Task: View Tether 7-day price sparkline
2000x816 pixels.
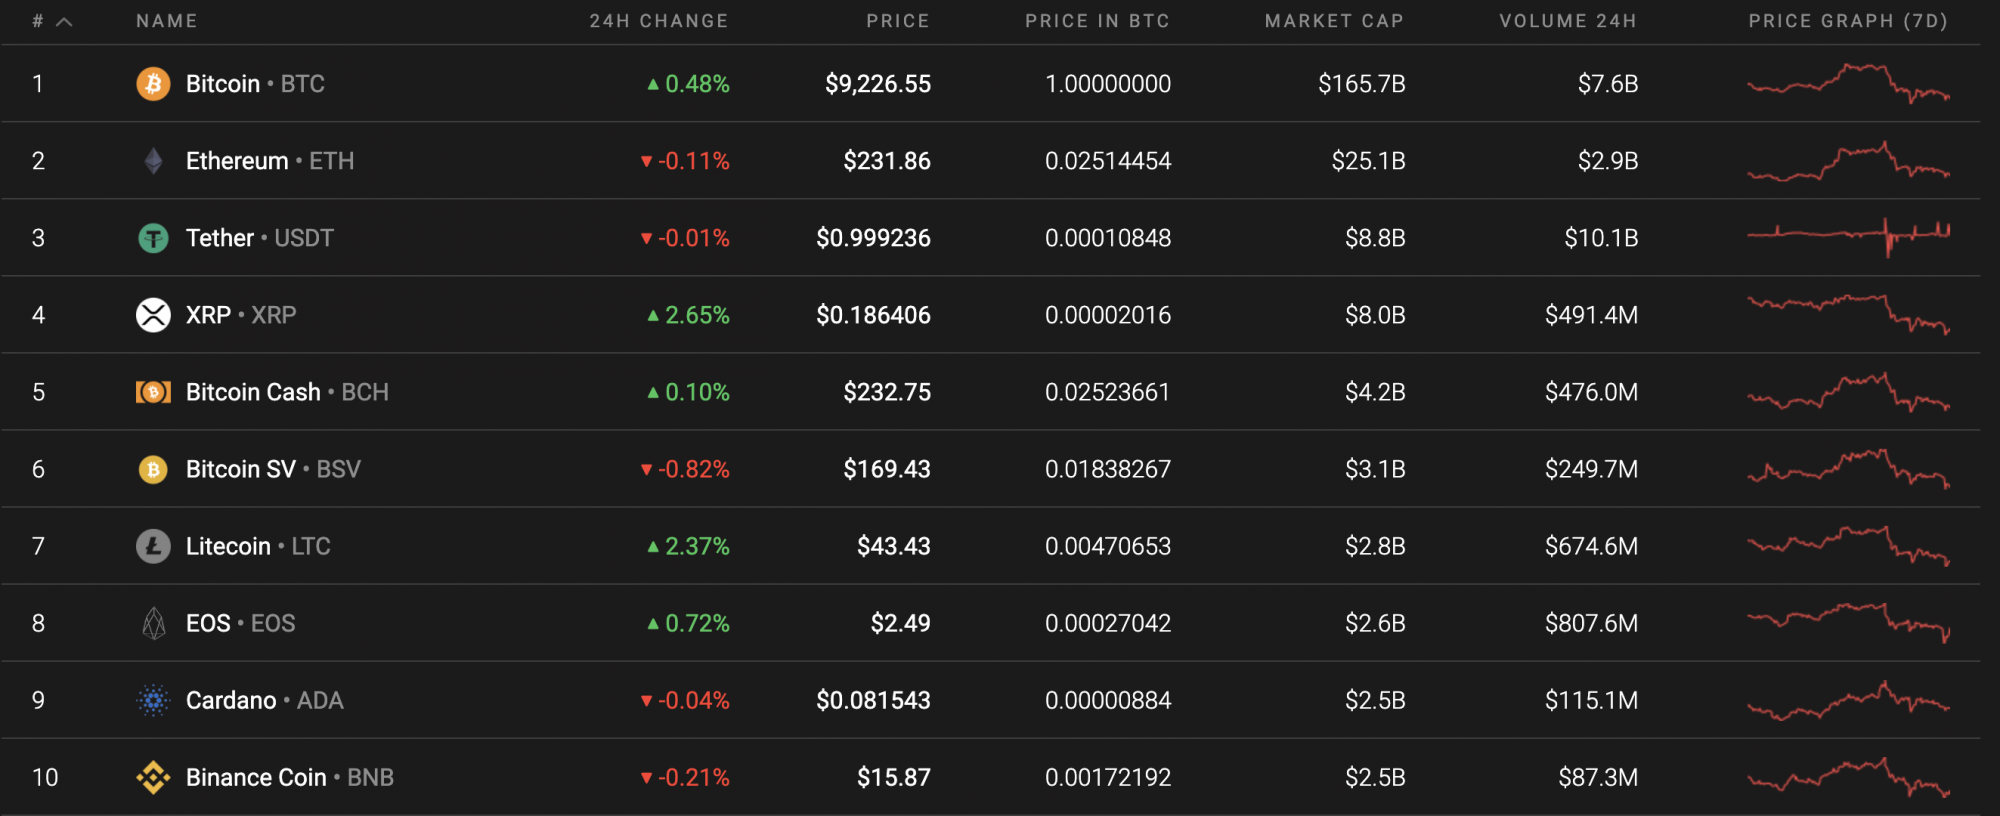Action: point(1848,238)
